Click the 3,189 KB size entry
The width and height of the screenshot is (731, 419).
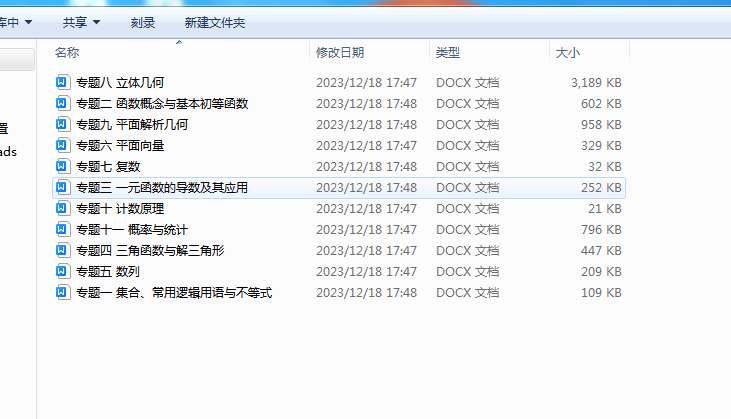point(596,83)
